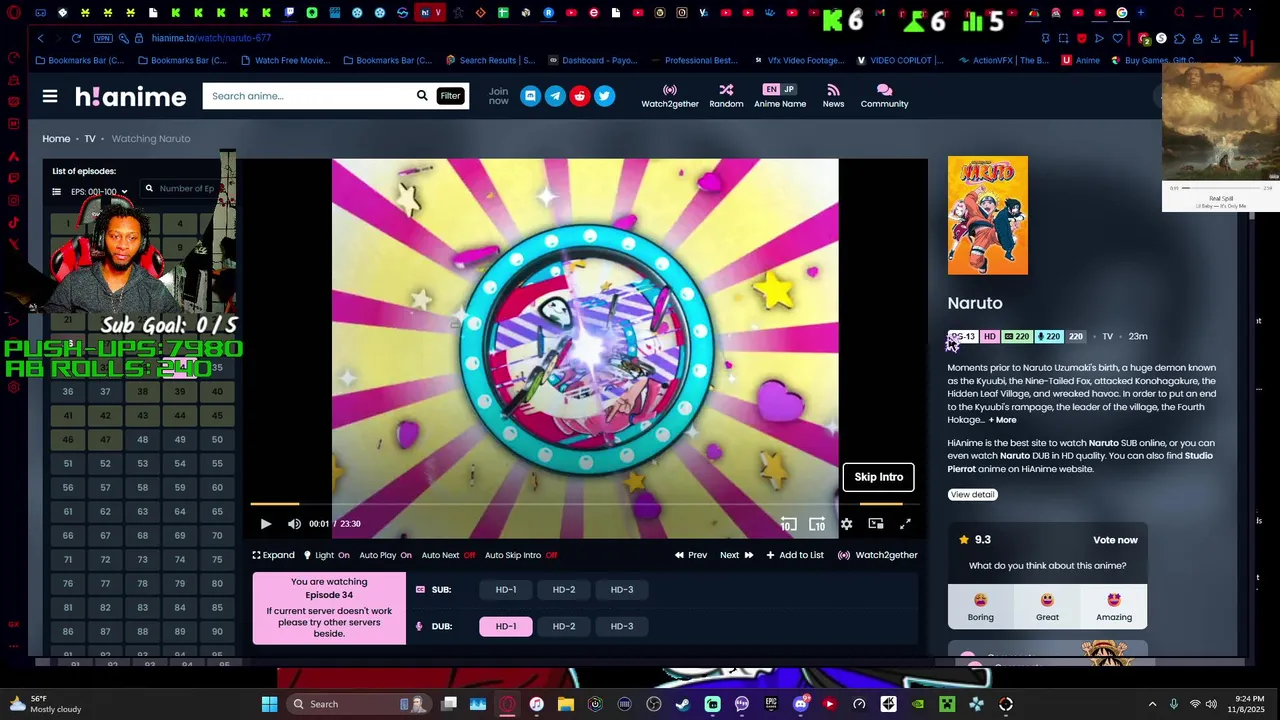This screenshot has width=1280, height=720.
Task: Rate this anime as Amazing
Action: [1114, 606]
